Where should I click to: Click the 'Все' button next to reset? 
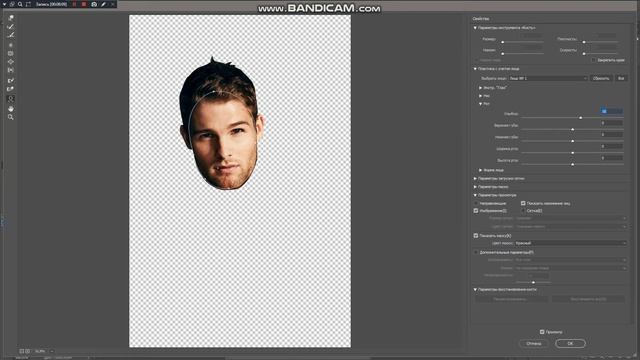(x=621, y=78)
